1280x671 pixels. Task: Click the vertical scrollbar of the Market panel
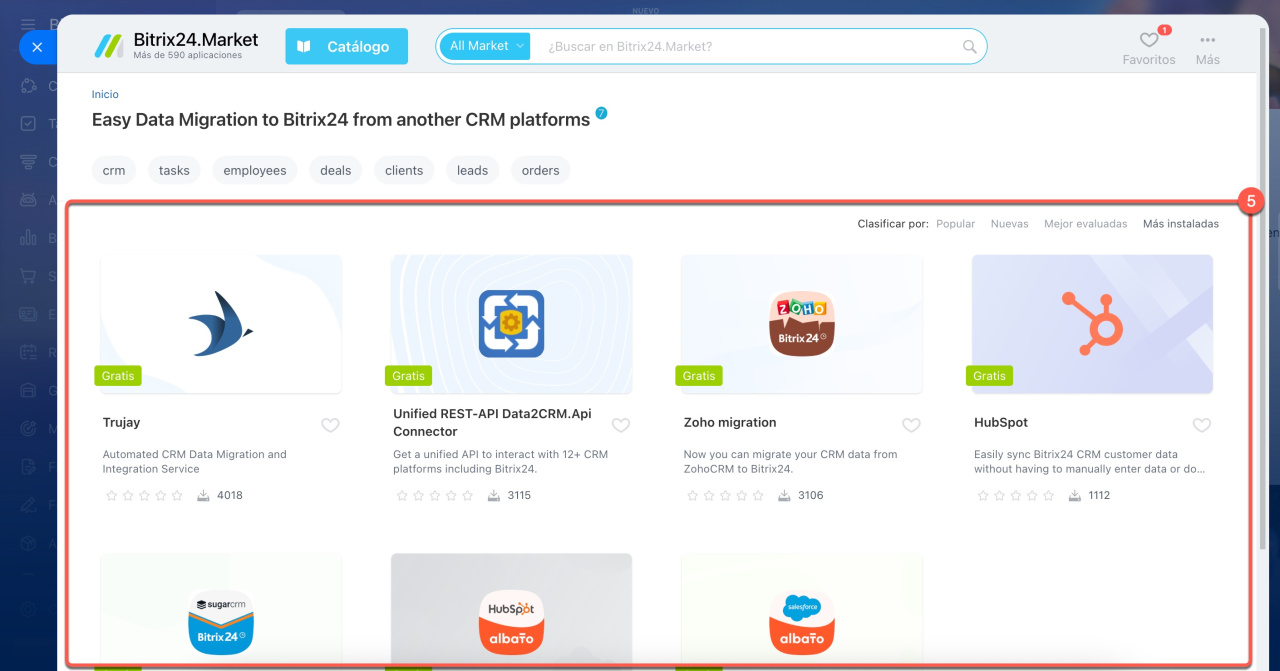pyautogui.click(x=1263, y=290)
